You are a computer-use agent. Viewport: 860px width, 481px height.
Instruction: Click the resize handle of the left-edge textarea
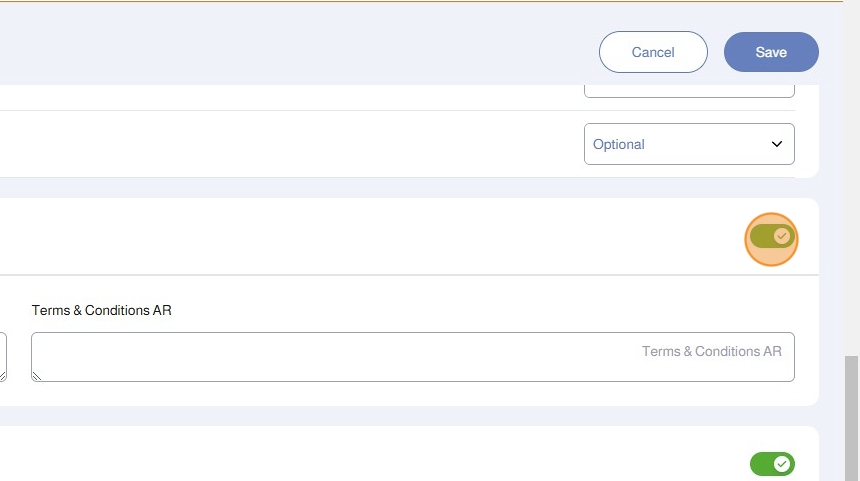(3, 376)
